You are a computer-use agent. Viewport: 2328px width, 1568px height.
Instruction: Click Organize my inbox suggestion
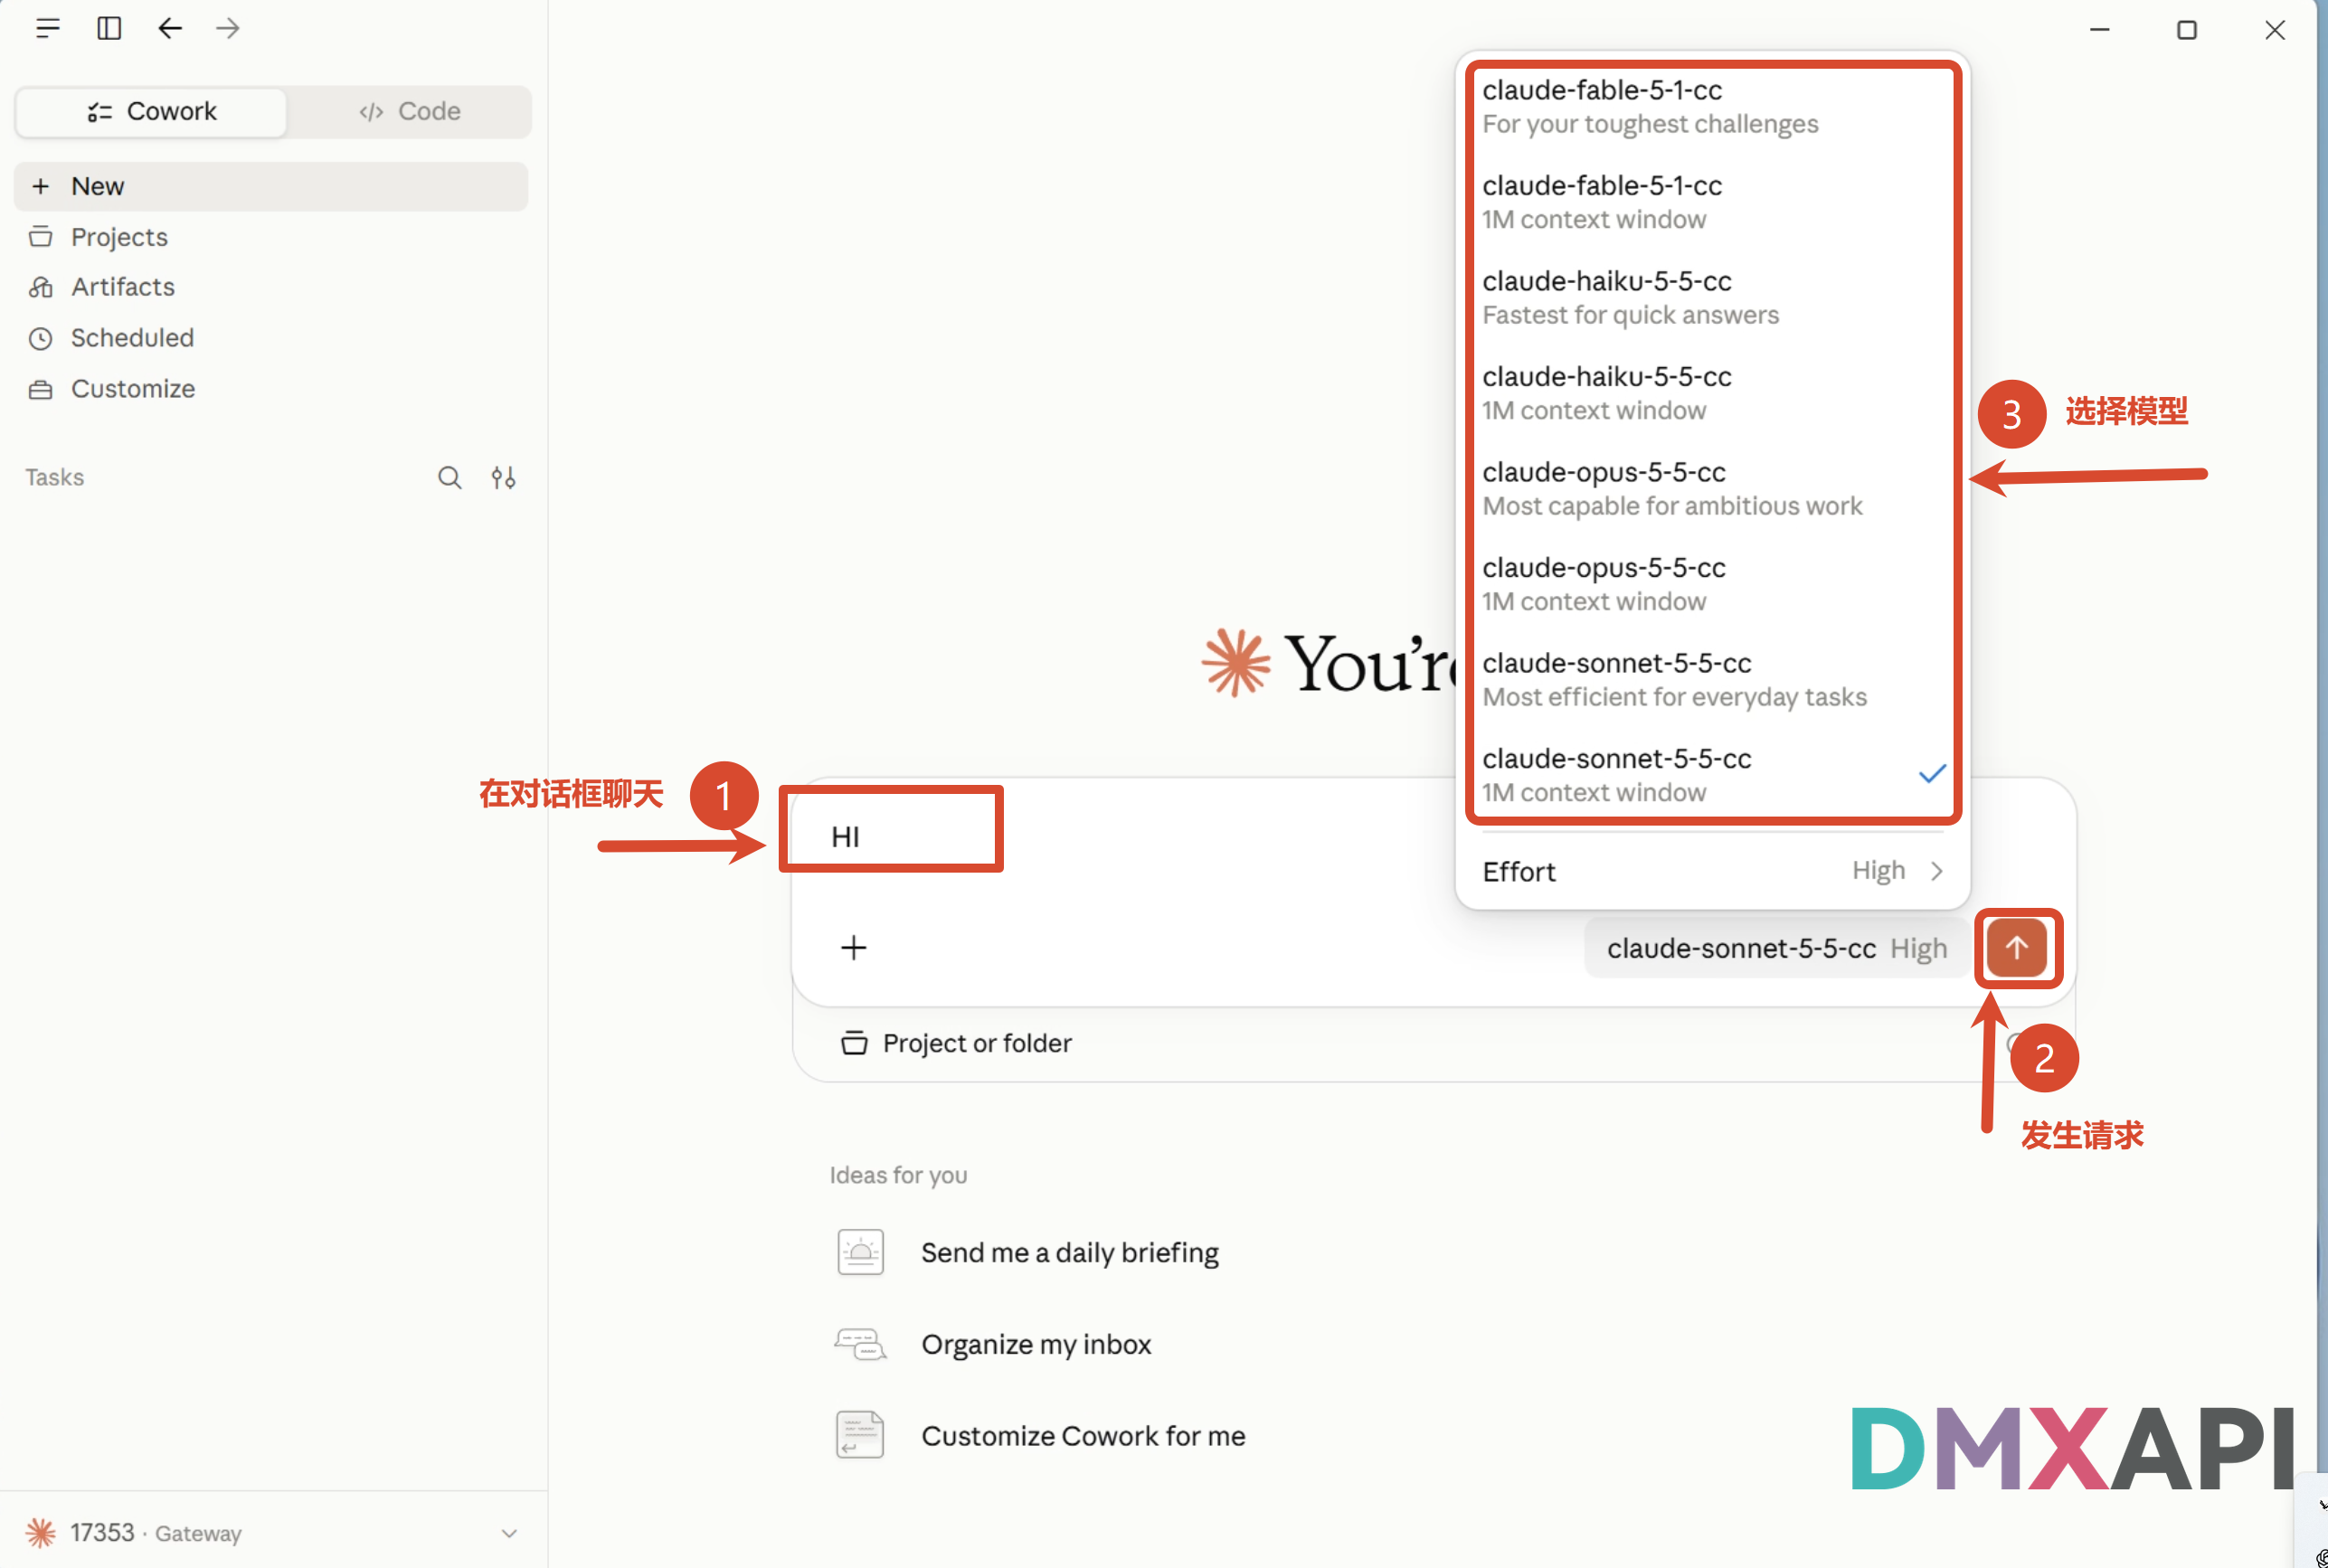click(x=1036, y=1345)
